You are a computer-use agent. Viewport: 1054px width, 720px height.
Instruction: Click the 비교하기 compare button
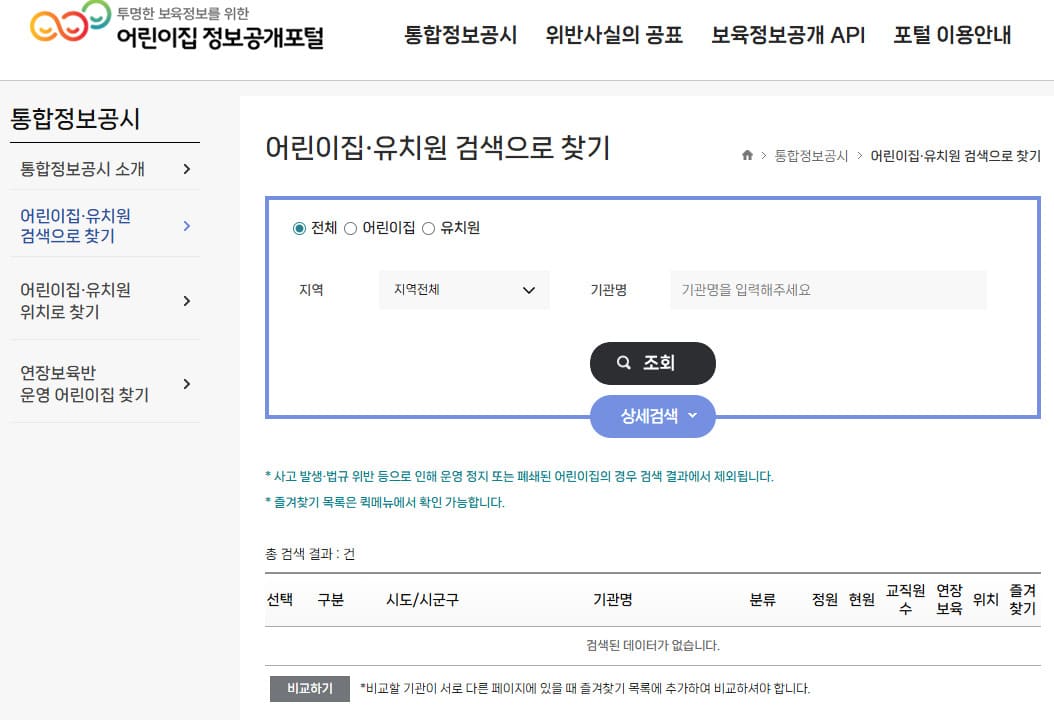click(x=309, y=689)
